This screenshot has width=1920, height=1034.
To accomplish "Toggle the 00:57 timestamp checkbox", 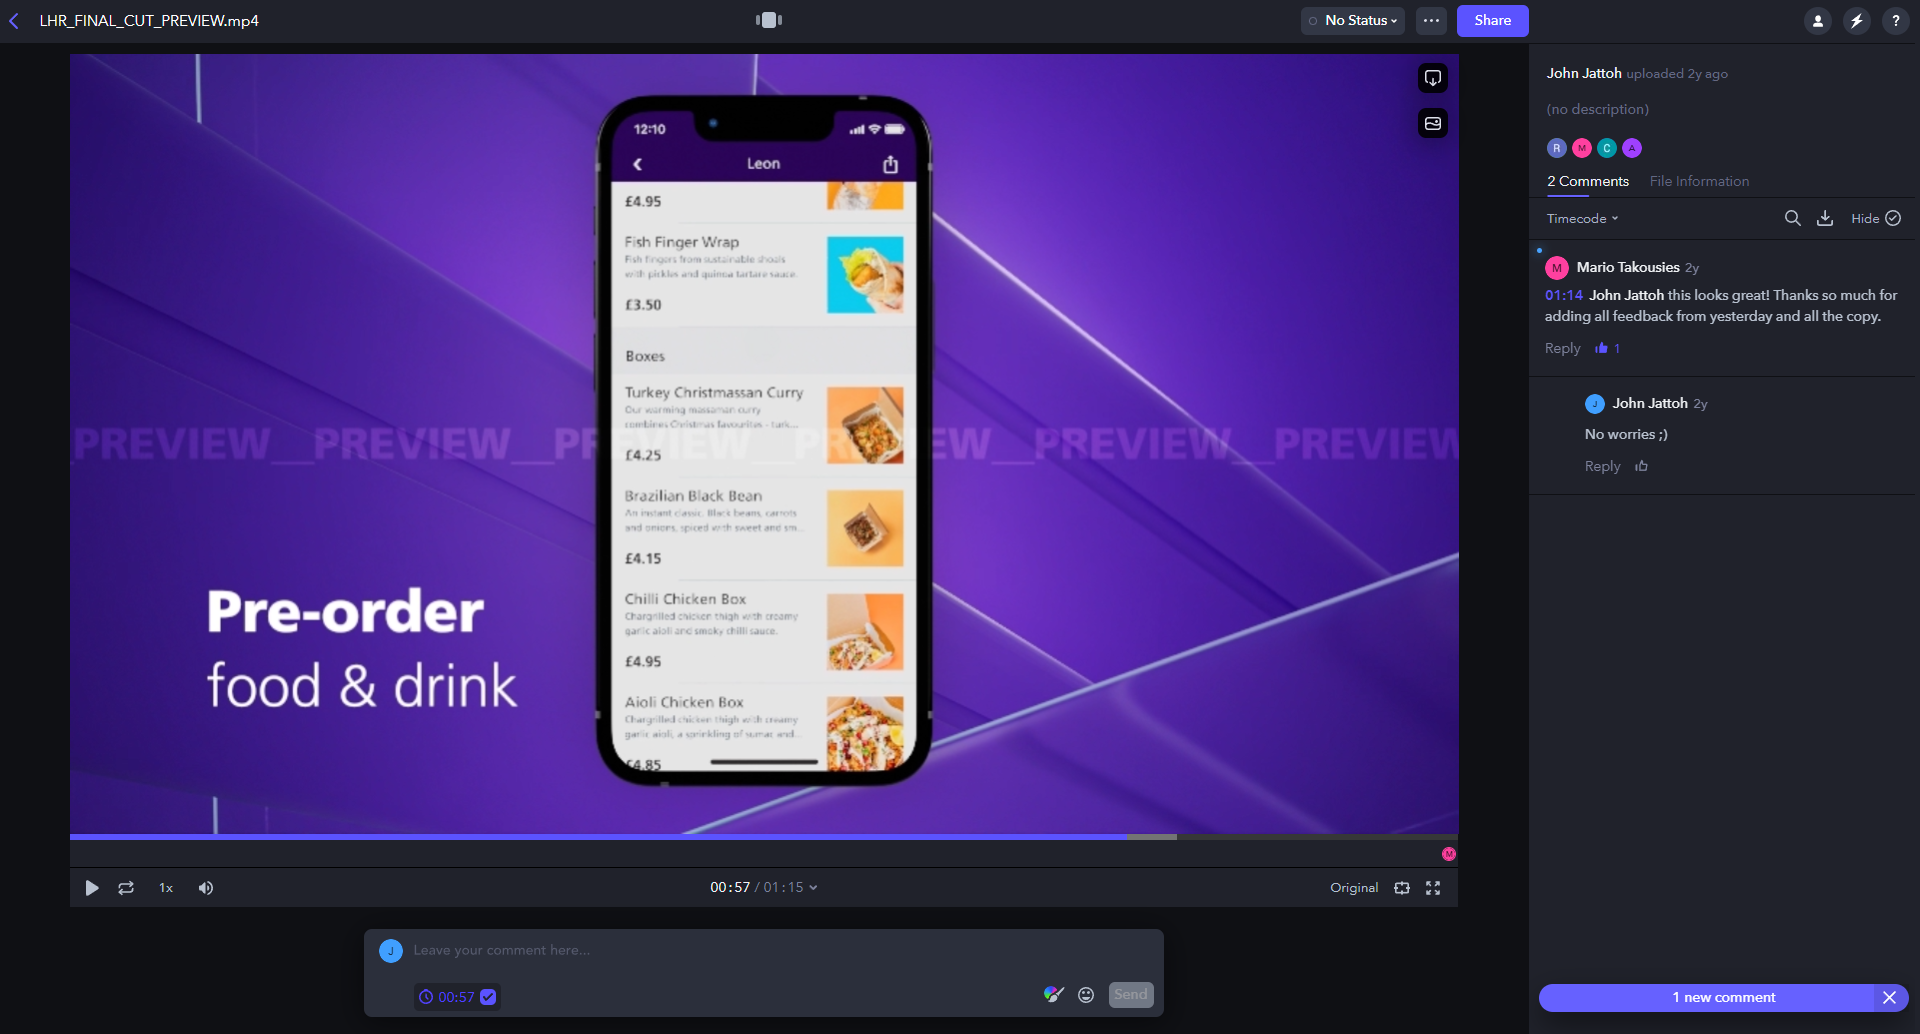I will [488, 997].
